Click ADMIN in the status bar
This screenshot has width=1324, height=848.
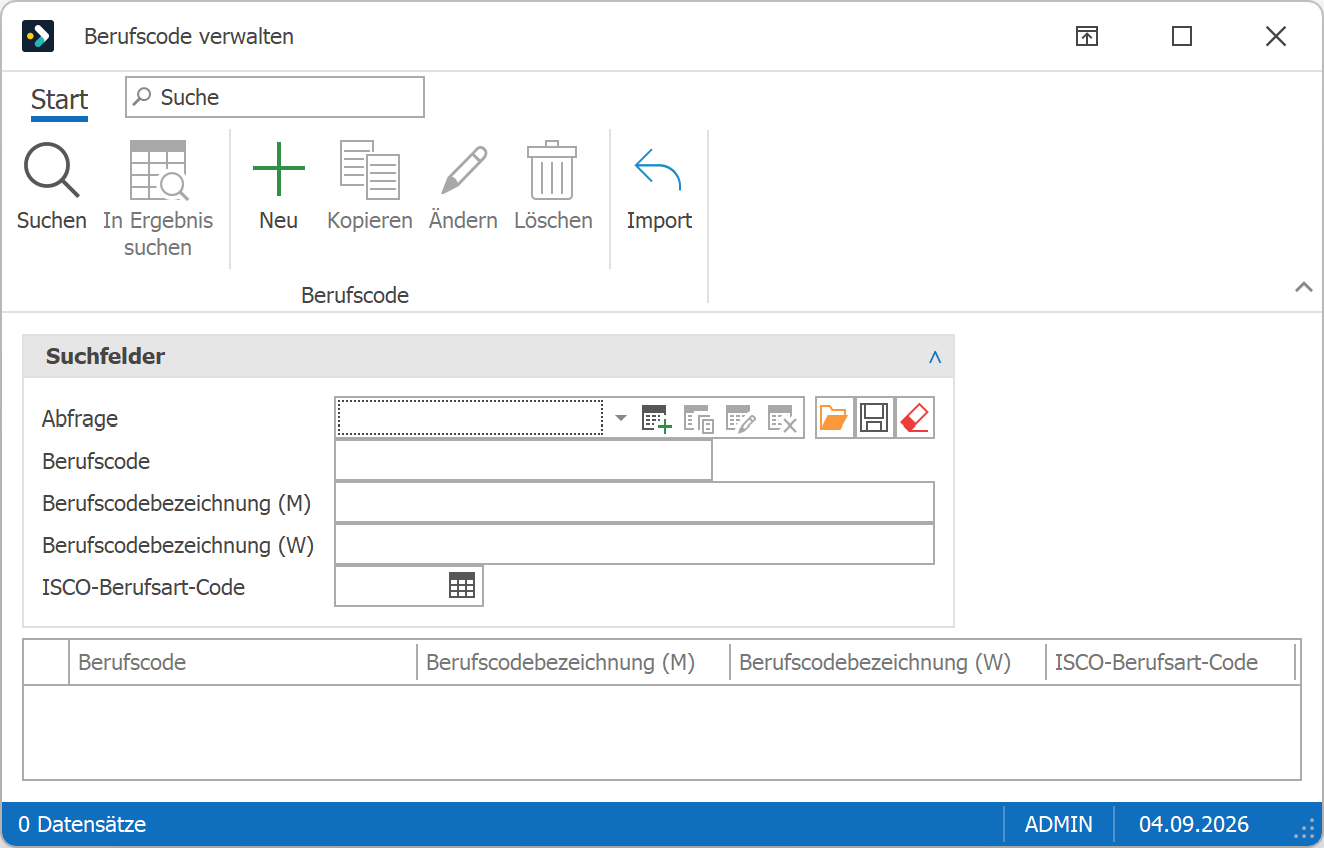(1059, 825)
